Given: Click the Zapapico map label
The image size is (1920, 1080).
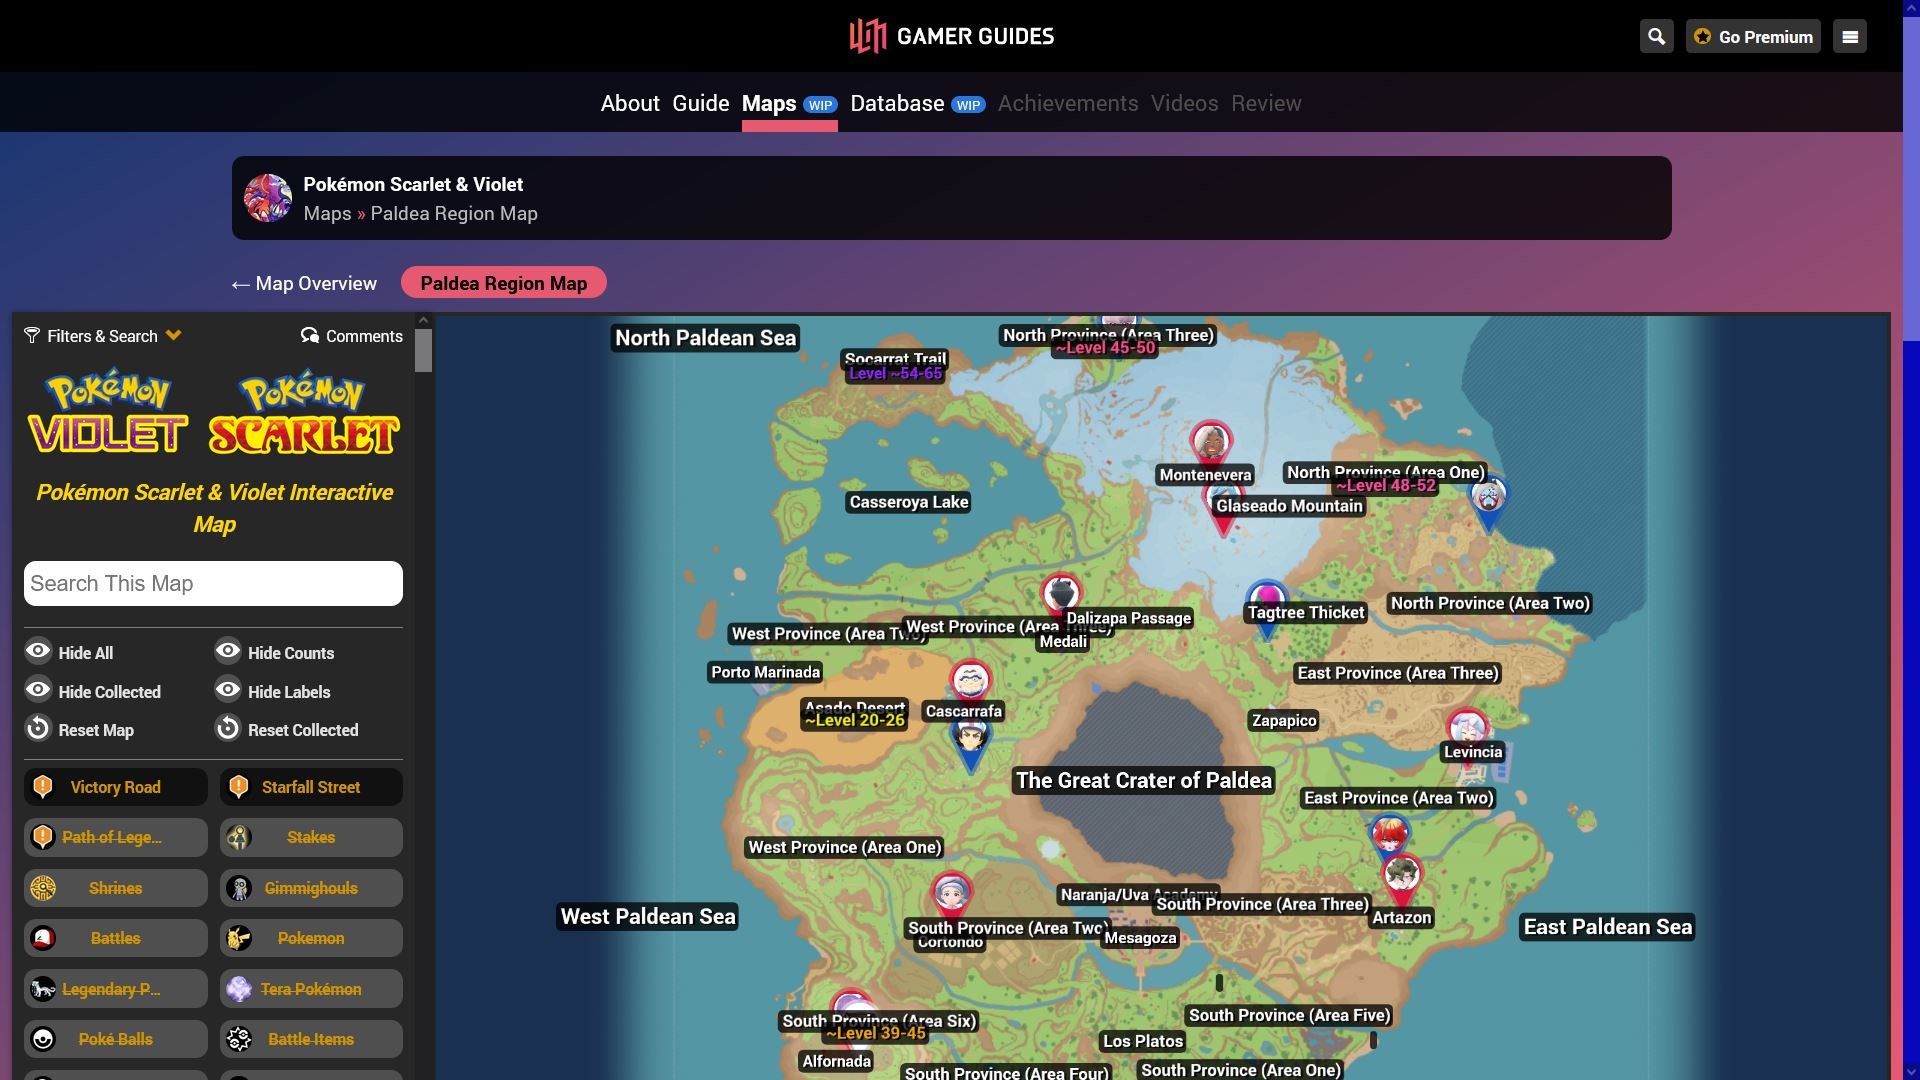Looking at the screenshot, I should tap(1284, 720).
